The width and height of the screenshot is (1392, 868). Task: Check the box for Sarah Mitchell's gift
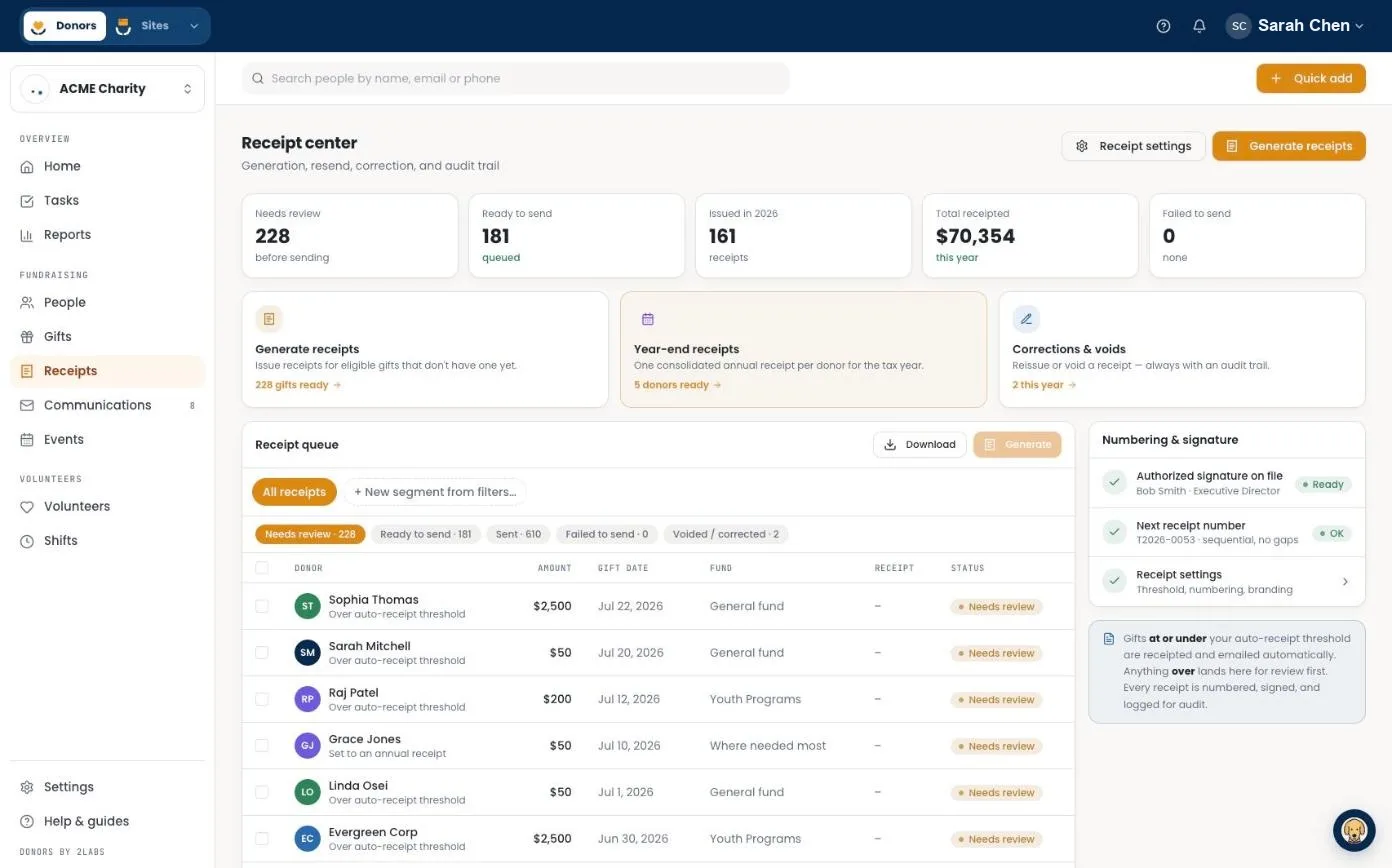pyautogui.click(x=262, y=653)
